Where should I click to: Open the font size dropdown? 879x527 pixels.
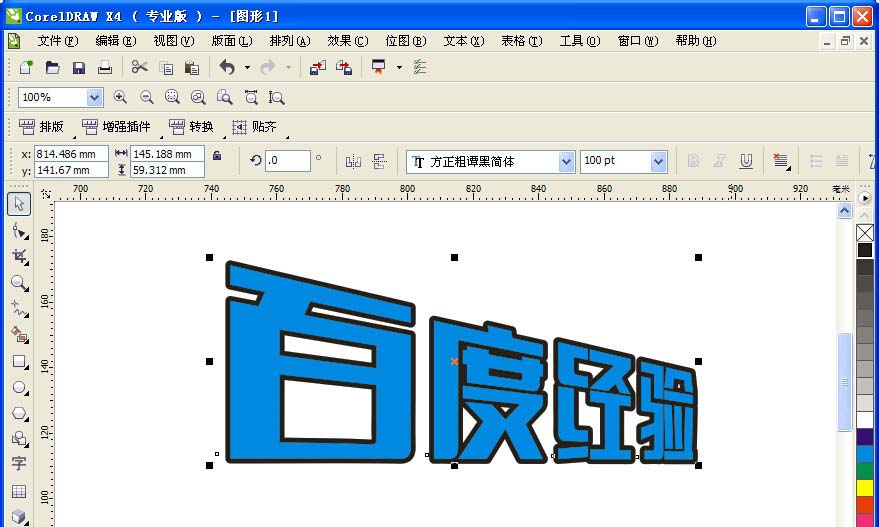coord(659,162)
